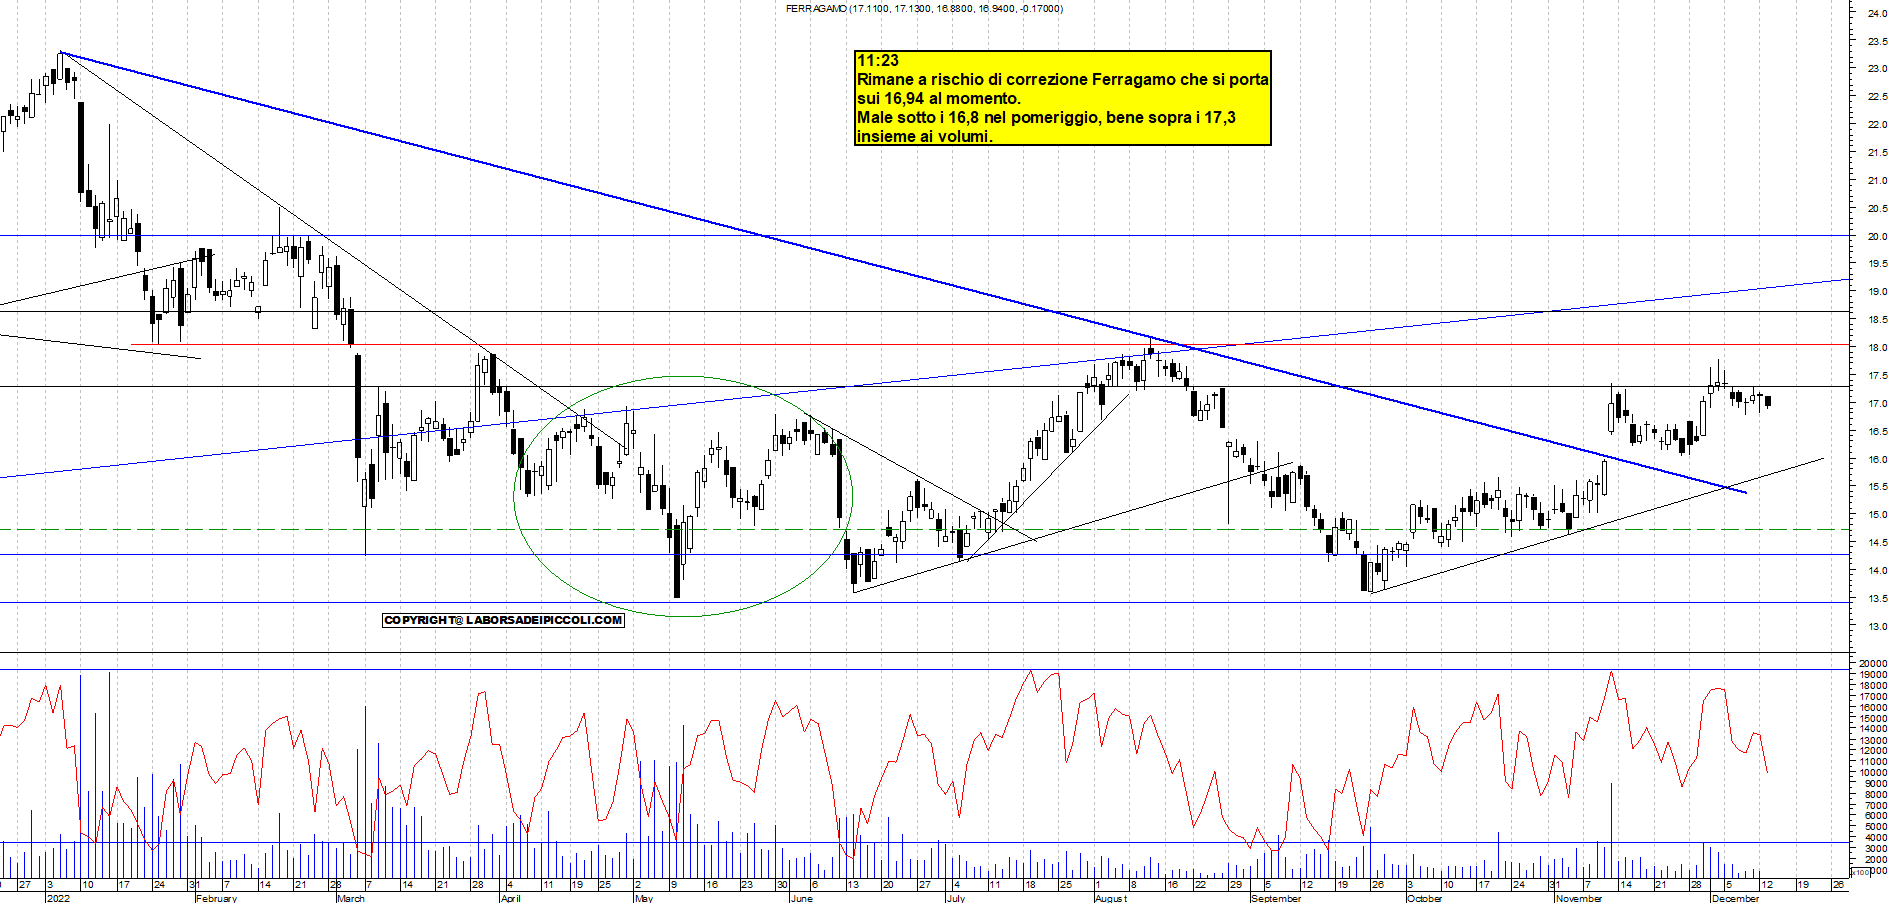
Task: Click the line starting 'Male sotto i 16,8 nel pomeriggio'
Action: coord(1046,117)
